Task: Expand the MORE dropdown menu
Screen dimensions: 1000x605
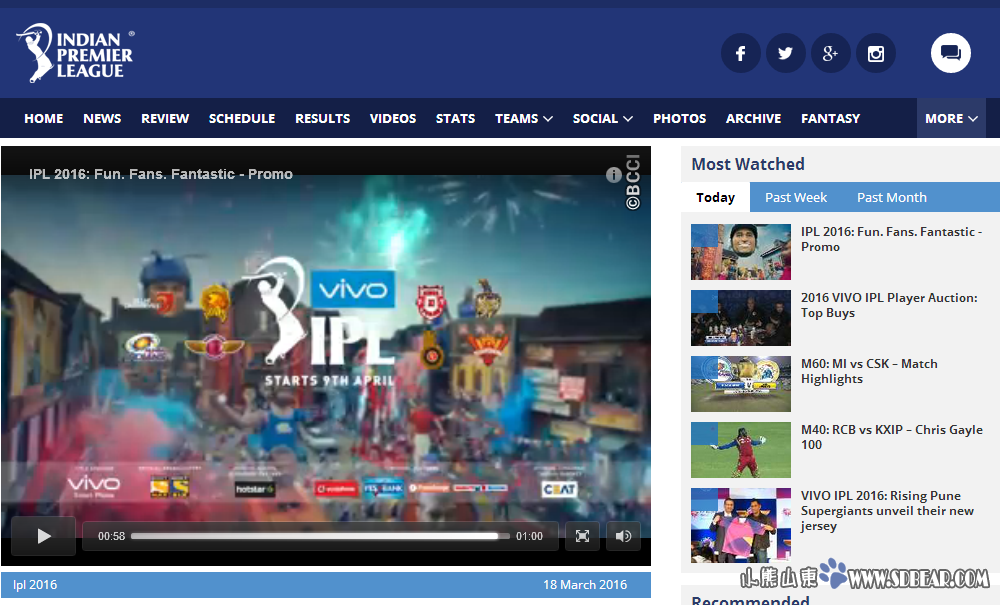Action: click(951, 119)
